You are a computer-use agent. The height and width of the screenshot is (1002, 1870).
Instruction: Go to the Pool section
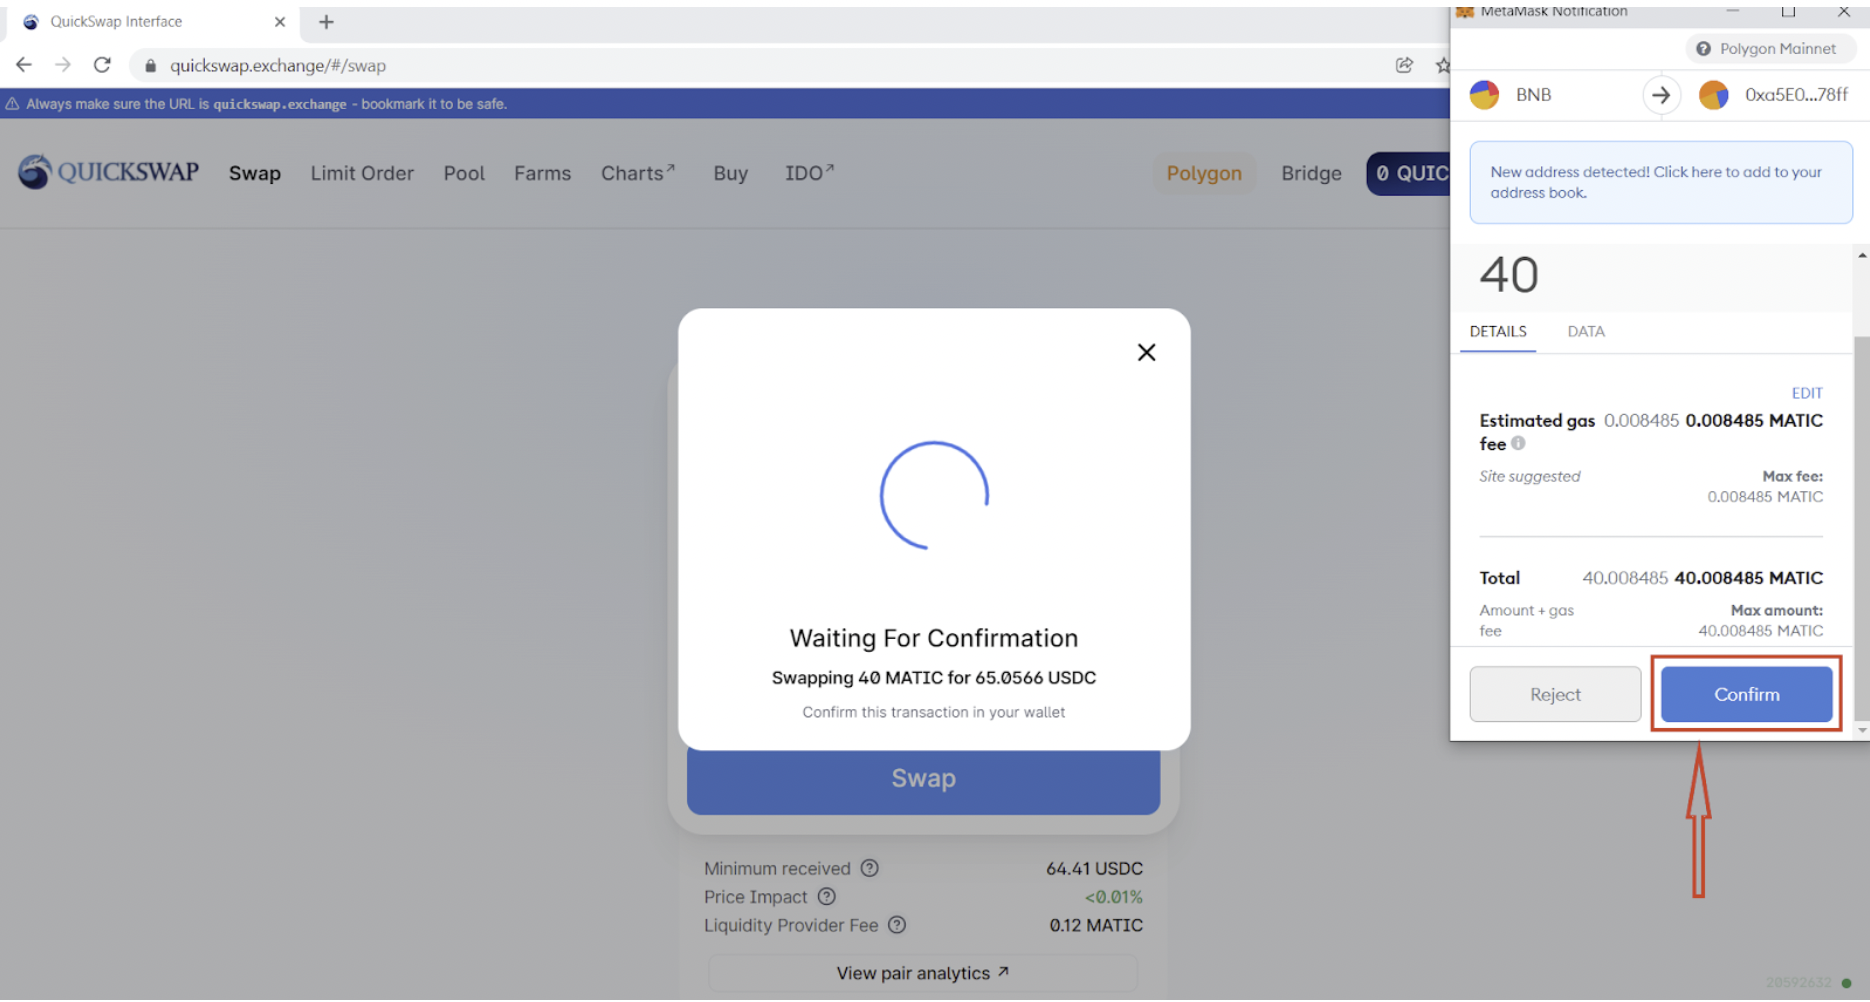click(464, 173)
